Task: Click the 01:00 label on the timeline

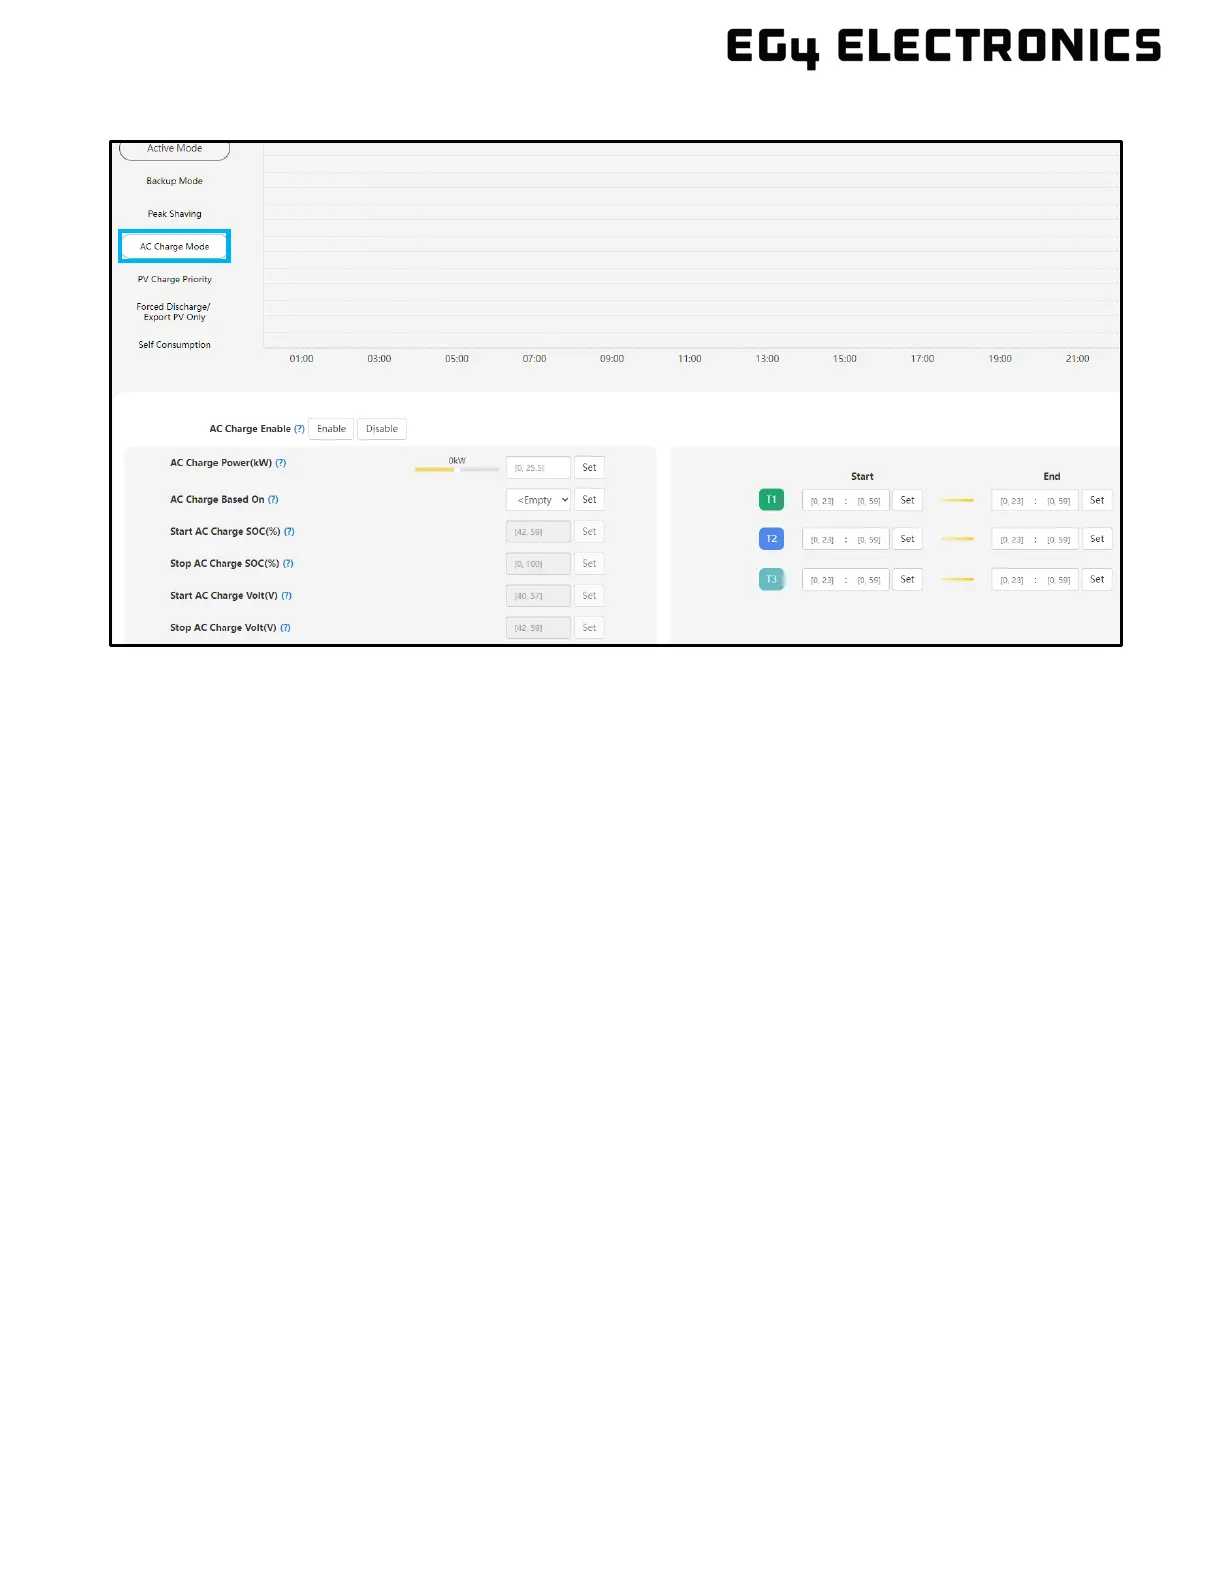Action: tap(301, 359)
